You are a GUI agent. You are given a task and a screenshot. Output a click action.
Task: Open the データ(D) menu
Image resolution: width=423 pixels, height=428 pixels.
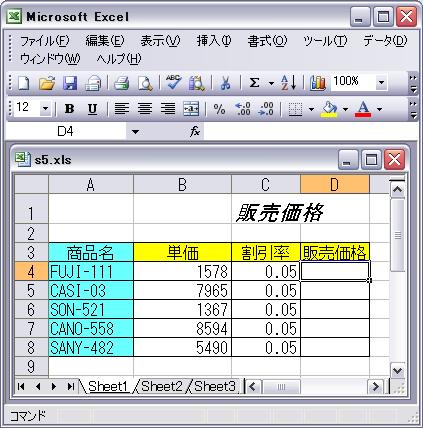[385, 41]
